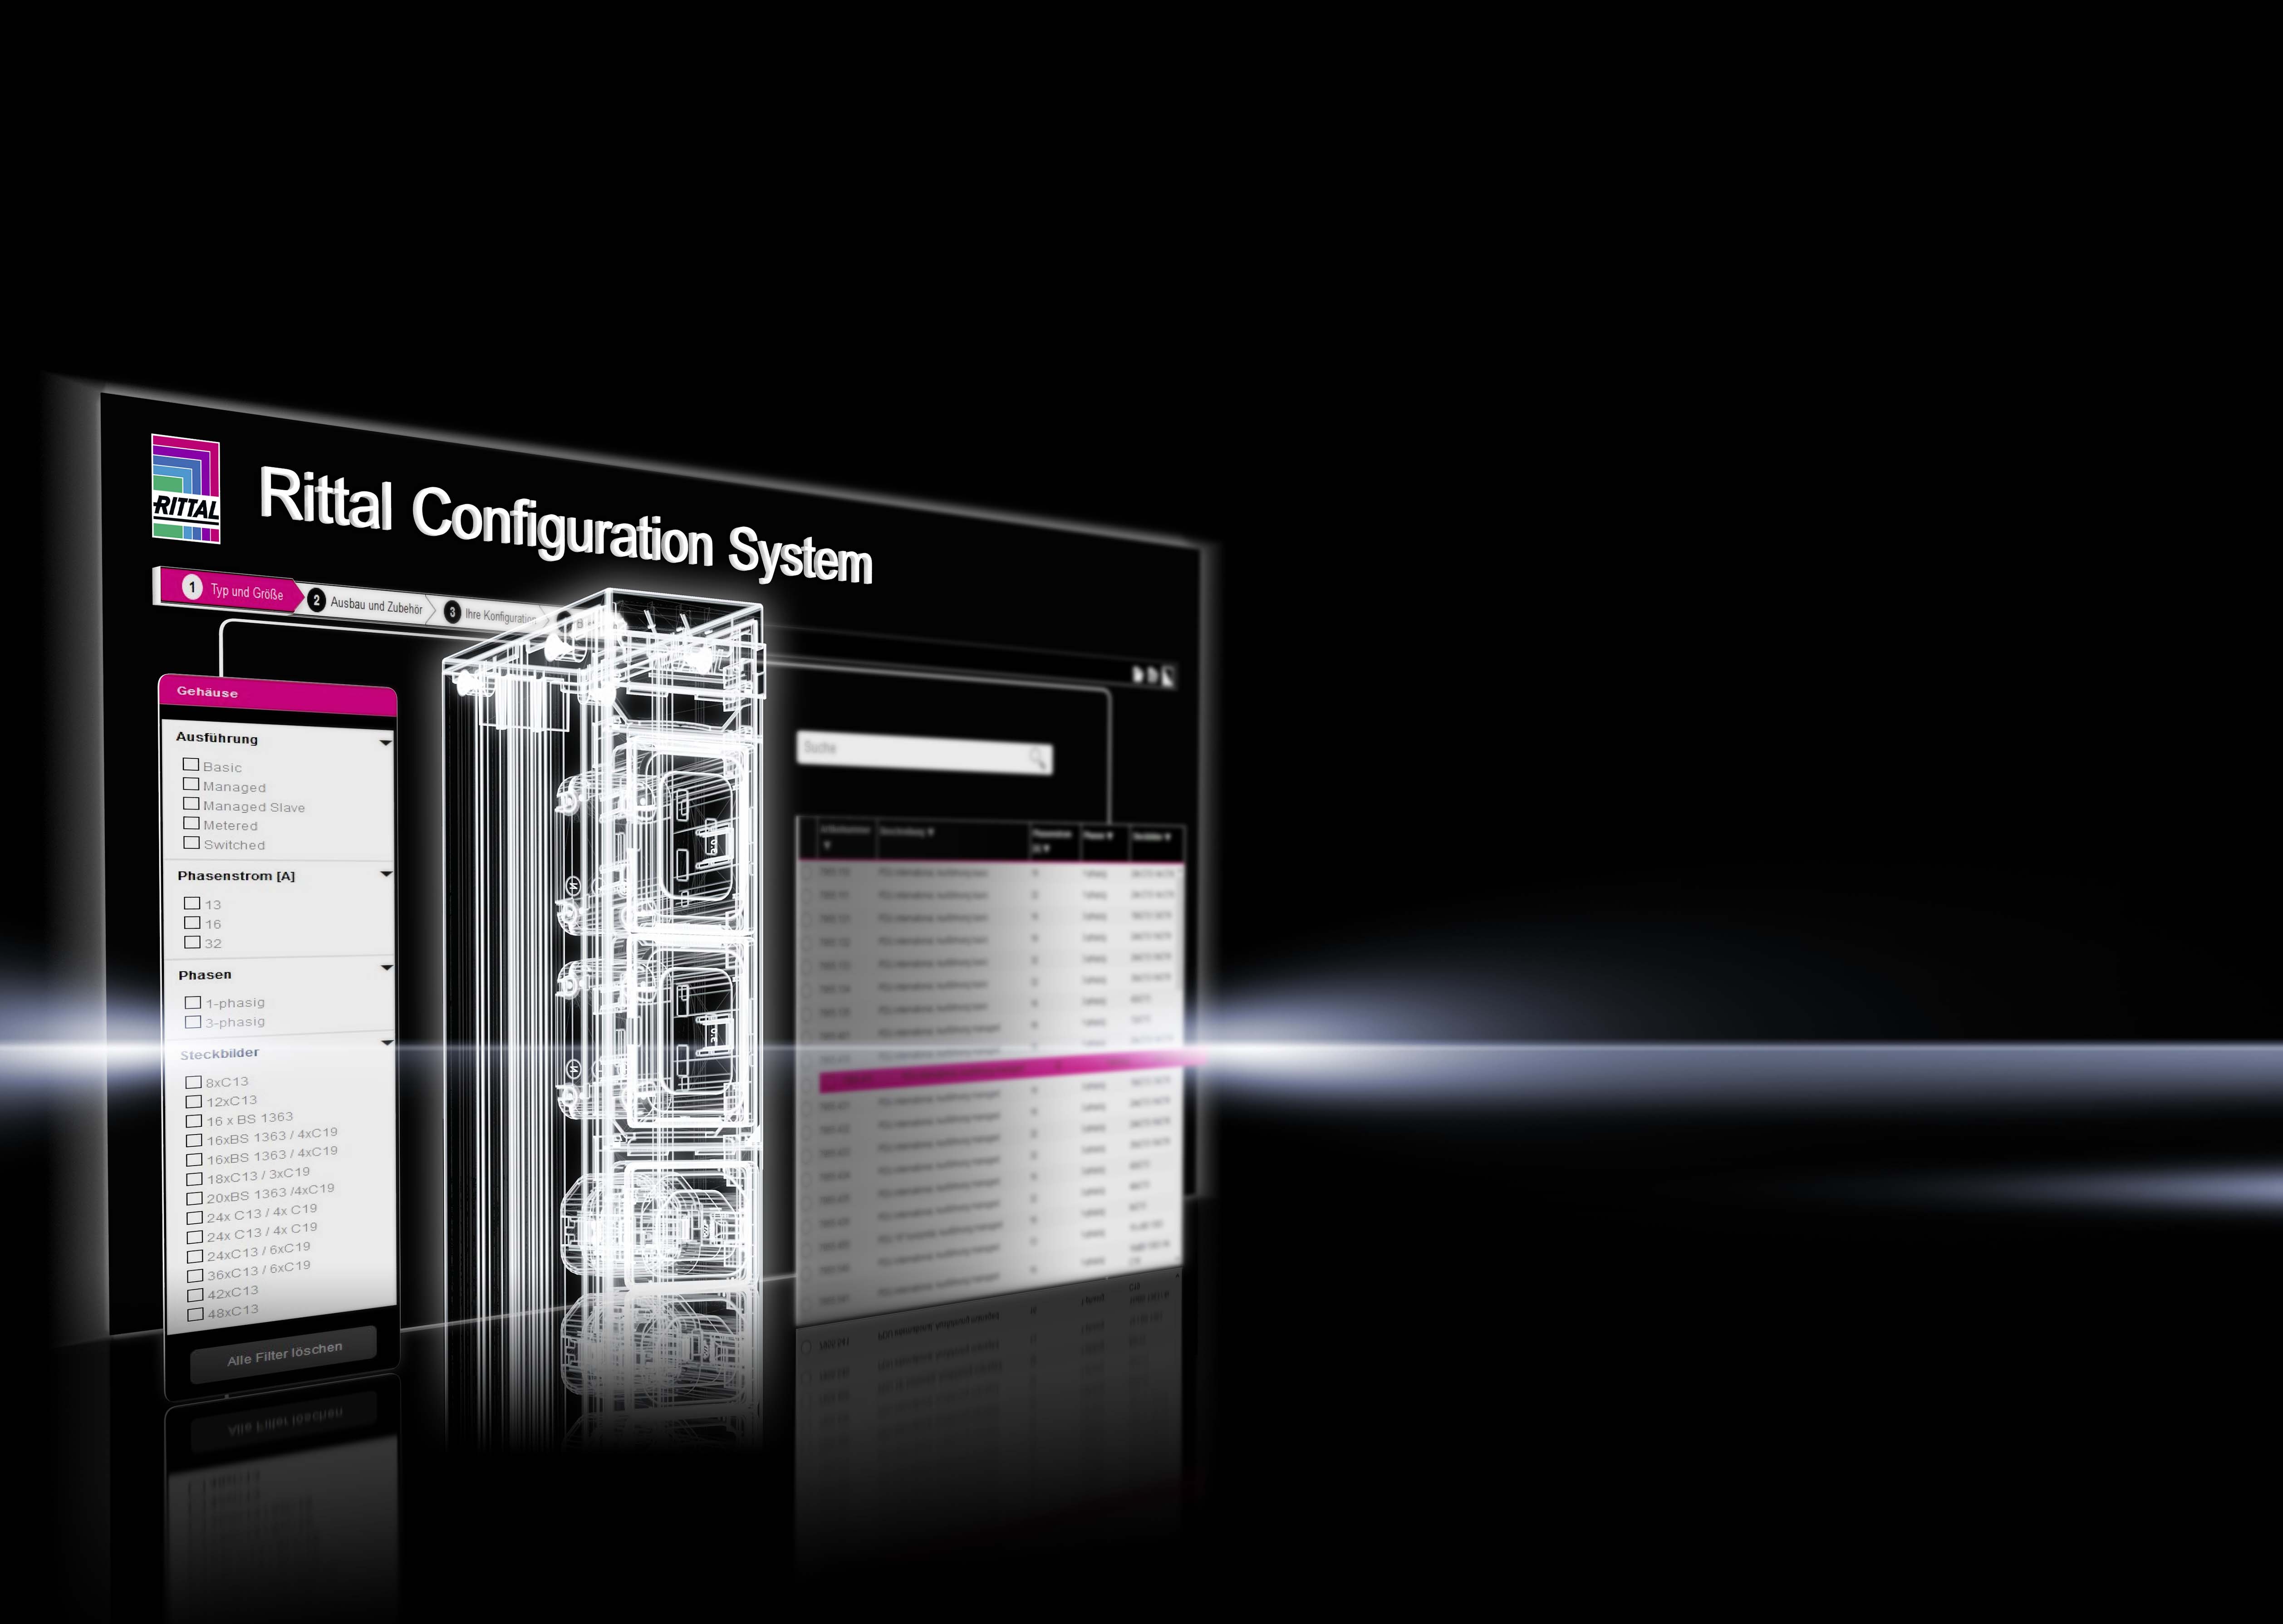Enable the Managed Slave checkbox
Screen dimensions: 2283x1624
[191, 804]
